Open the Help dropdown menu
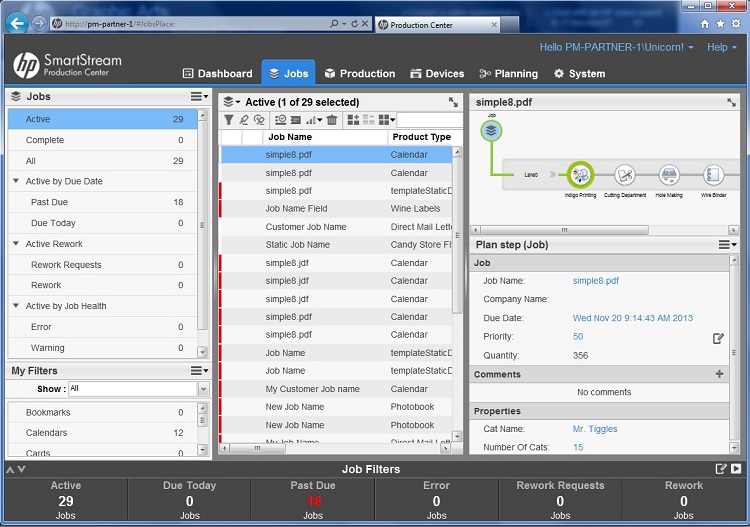Screen dimensions: 750x527 tap(722, 47)
